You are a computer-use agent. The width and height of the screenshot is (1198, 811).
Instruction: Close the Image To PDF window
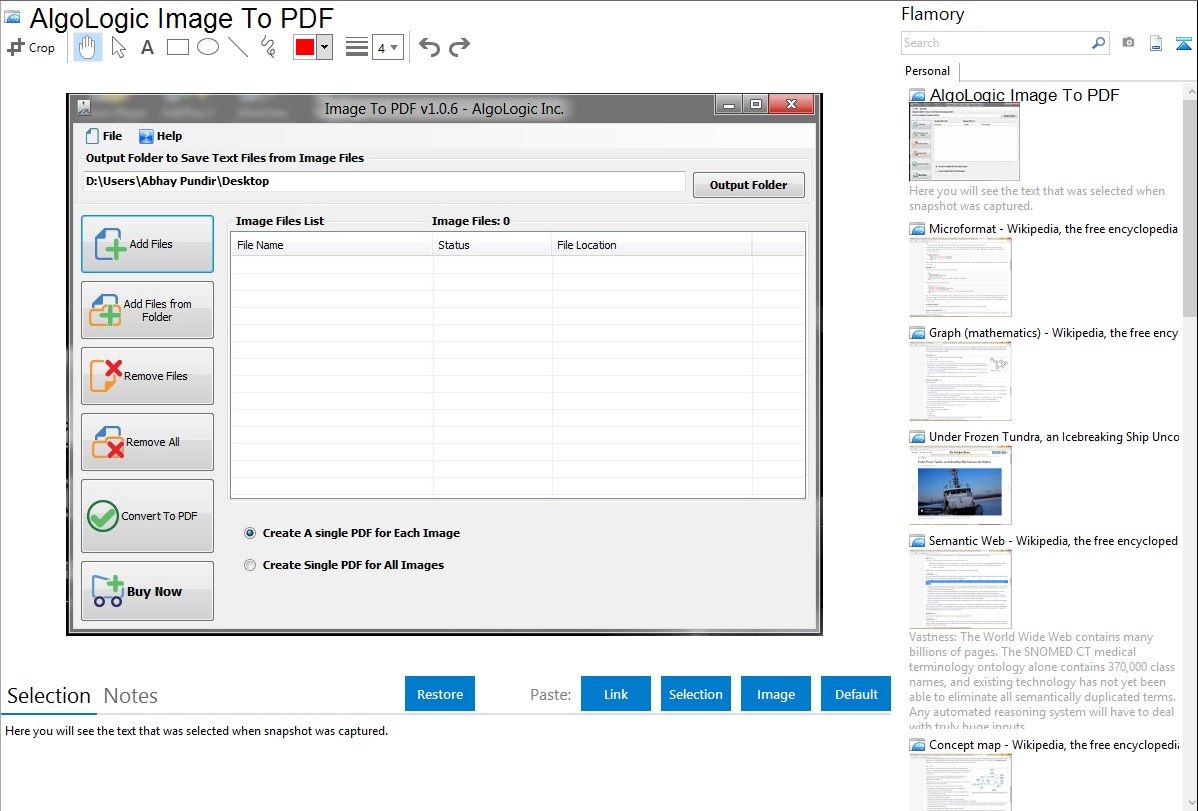[x=792, y=105]
